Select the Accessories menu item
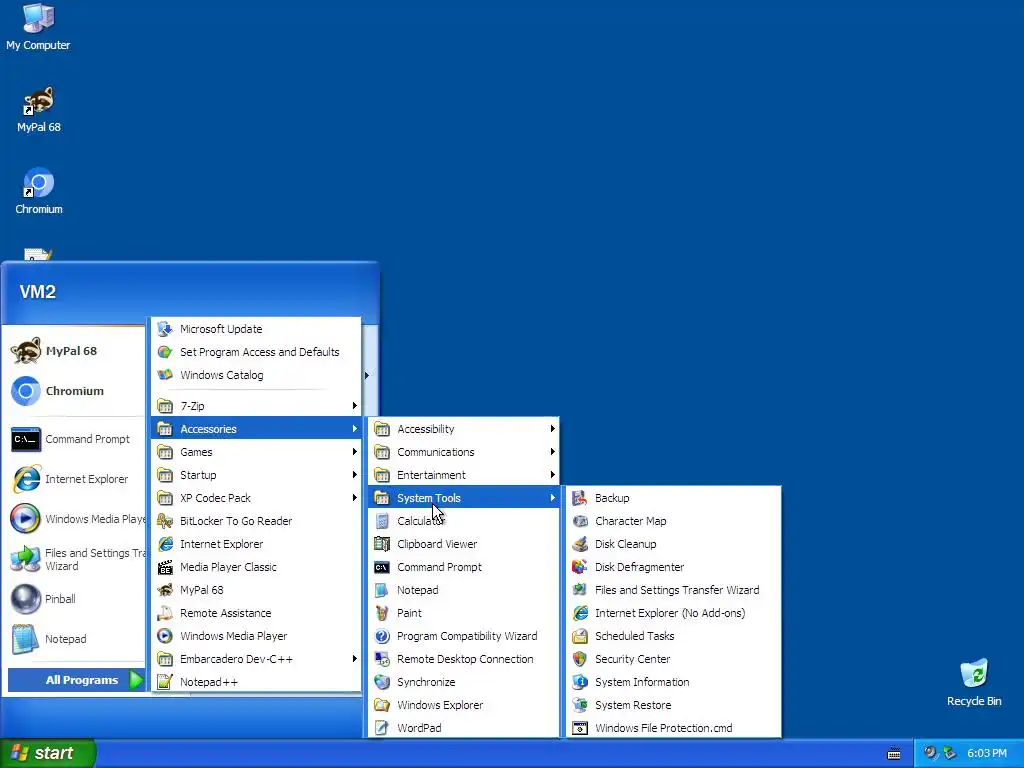 [x=256, y=428]
